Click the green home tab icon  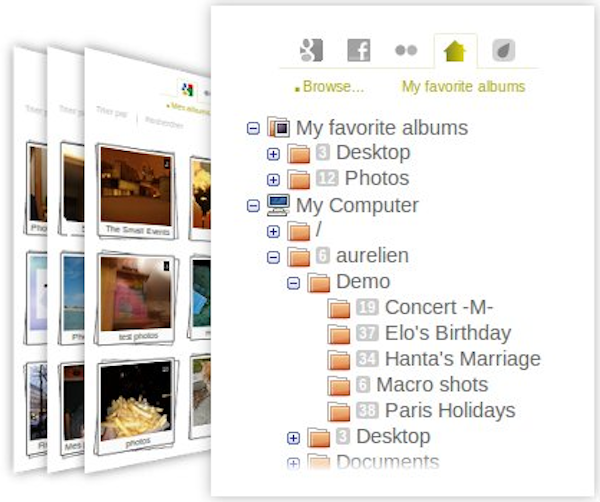coord(455,51)
